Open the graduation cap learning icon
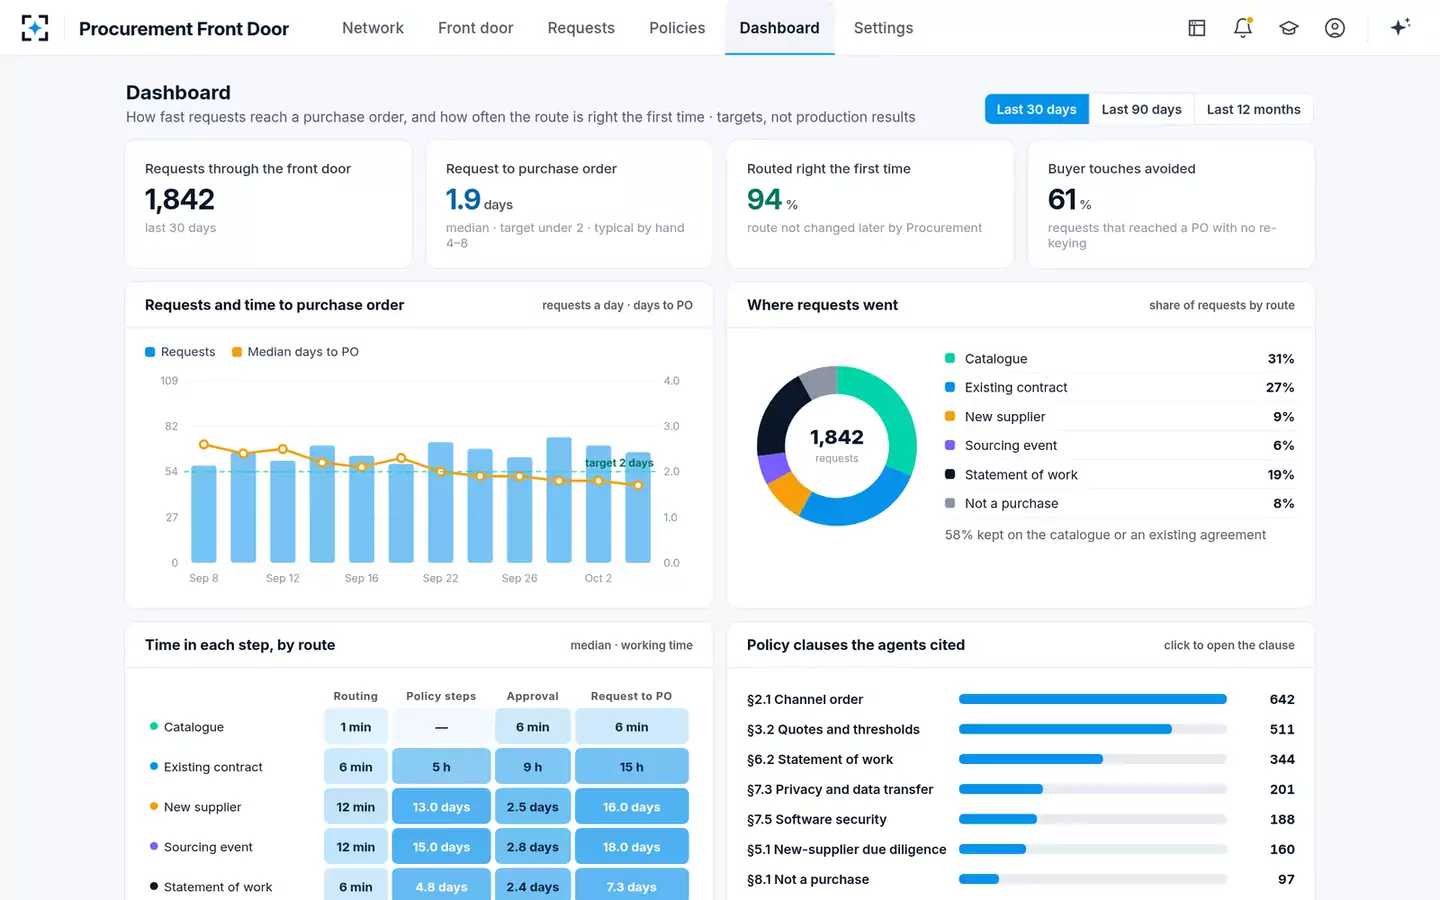This screenshot has width=1440, height=900. pyautogui.click(x=1289, y=28)
